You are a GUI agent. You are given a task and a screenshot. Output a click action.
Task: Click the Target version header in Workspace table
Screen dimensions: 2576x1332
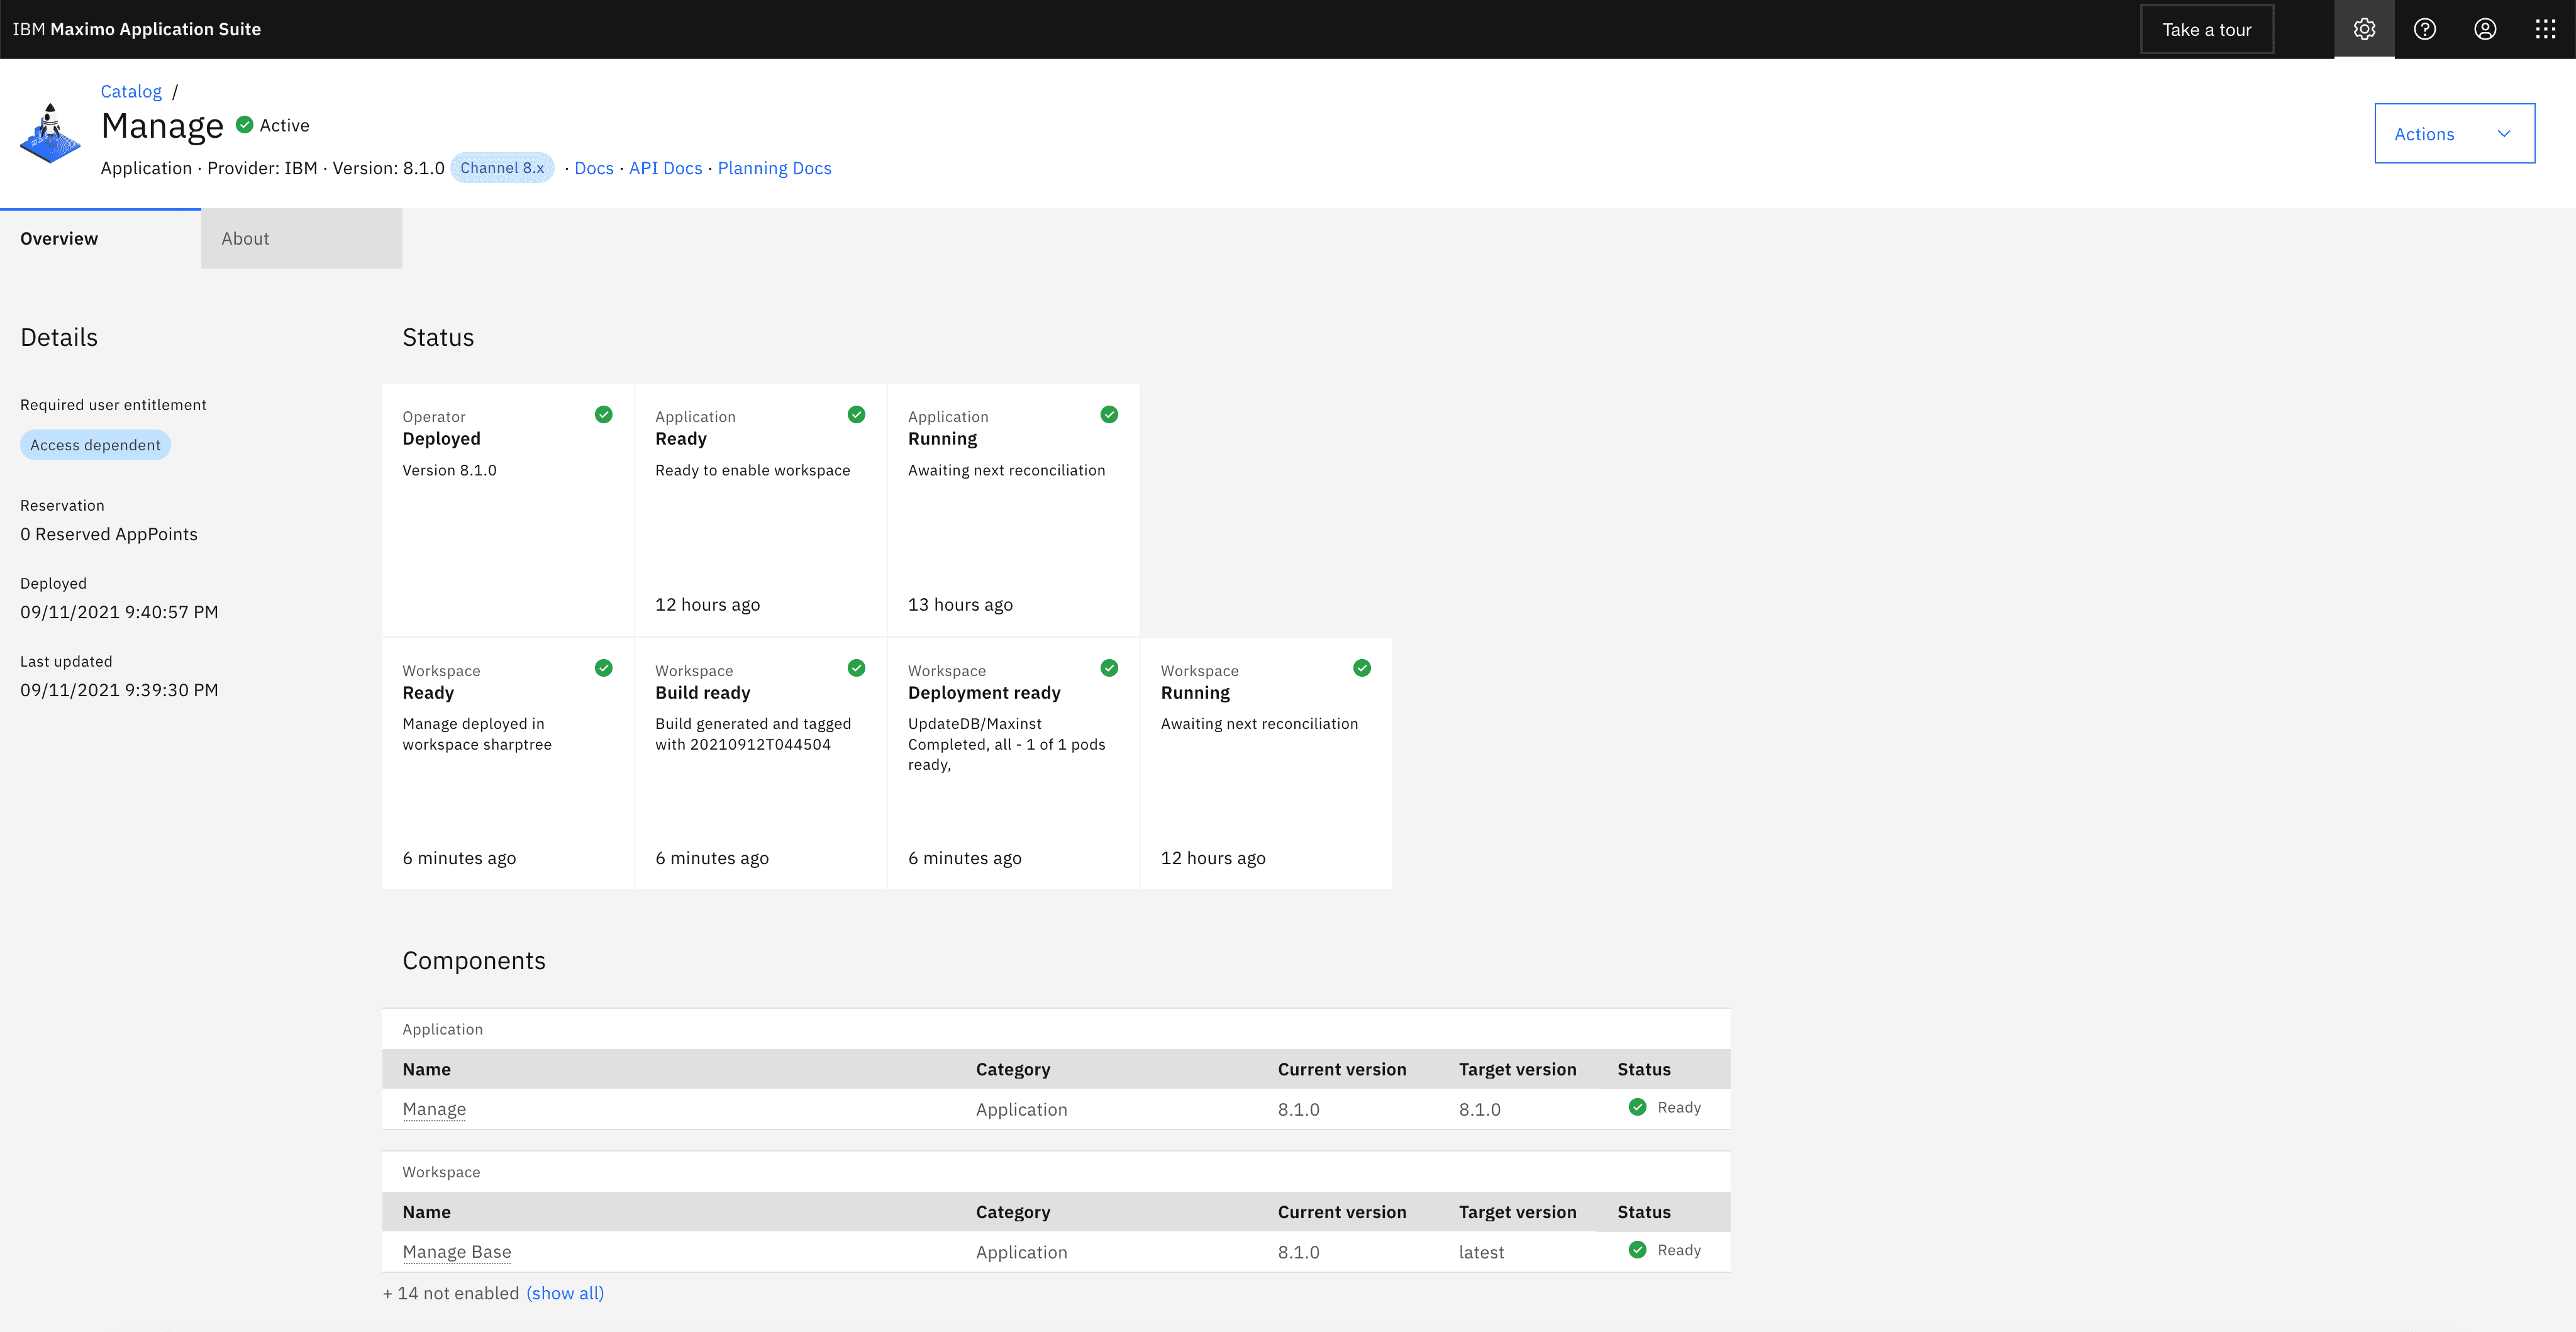(x=1517, y=1212)
